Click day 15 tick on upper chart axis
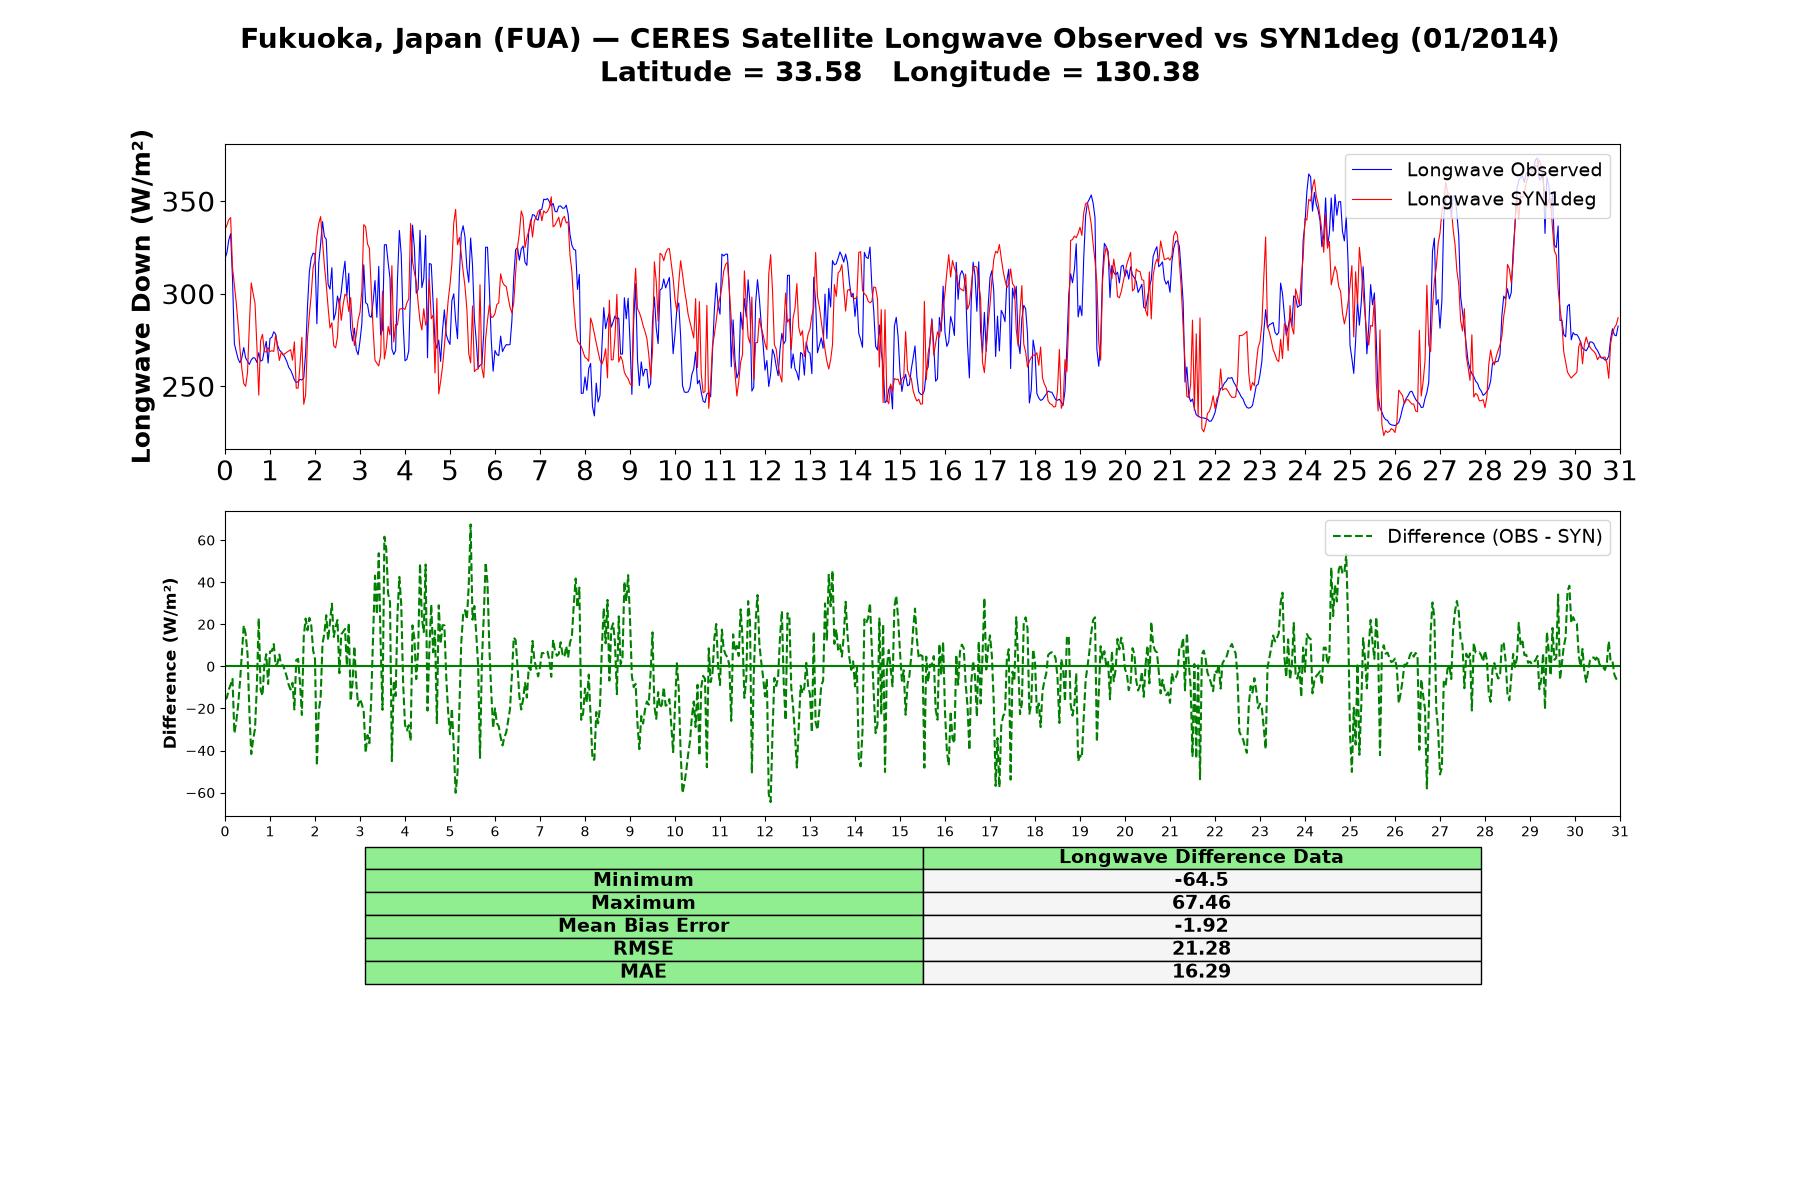 [899, 471]
